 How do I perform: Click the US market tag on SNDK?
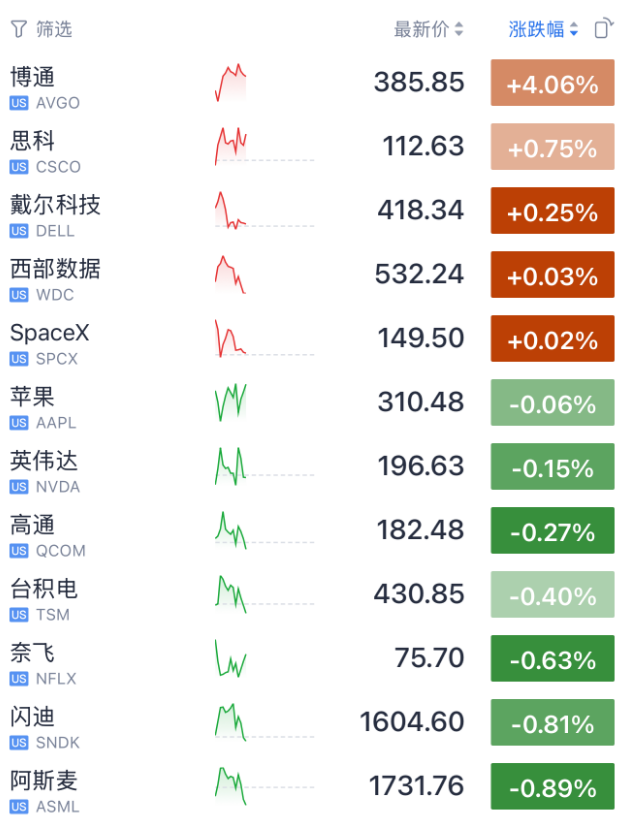pos(19,743)
